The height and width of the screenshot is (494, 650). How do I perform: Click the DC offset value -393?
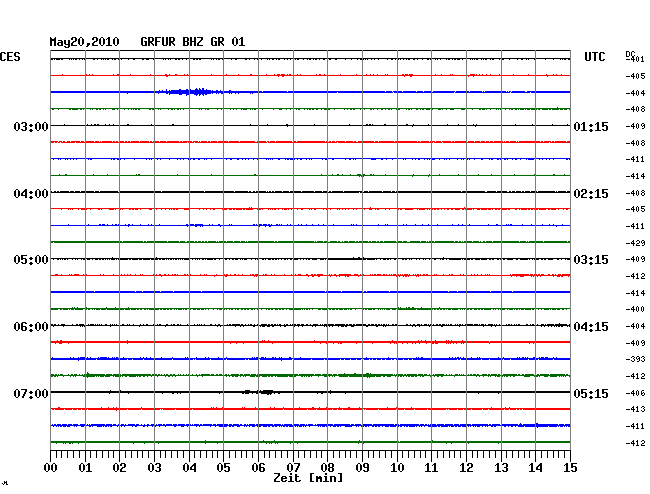tap(635, 359)
